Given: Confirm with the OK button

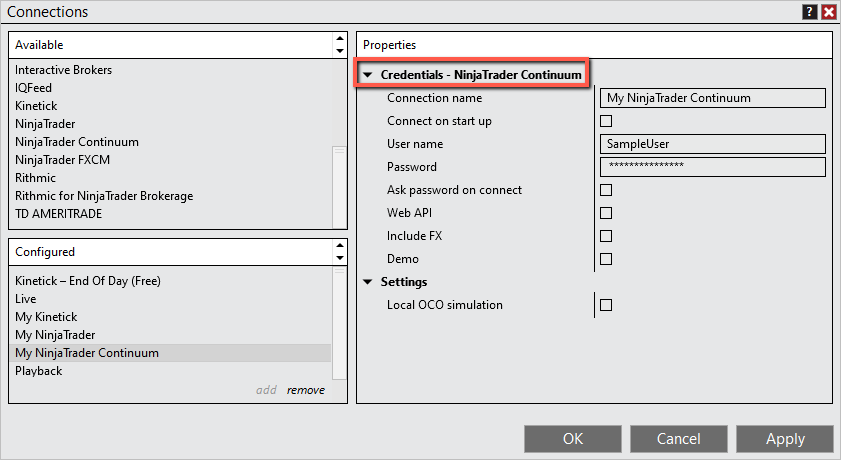Looking at the screenshot, I should pos(573,439).
